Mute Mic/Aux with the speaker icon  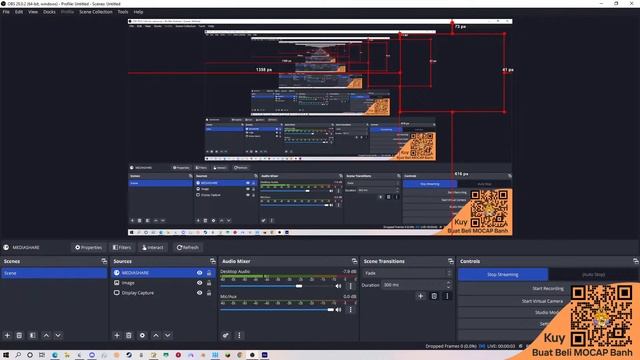point(338,310)
